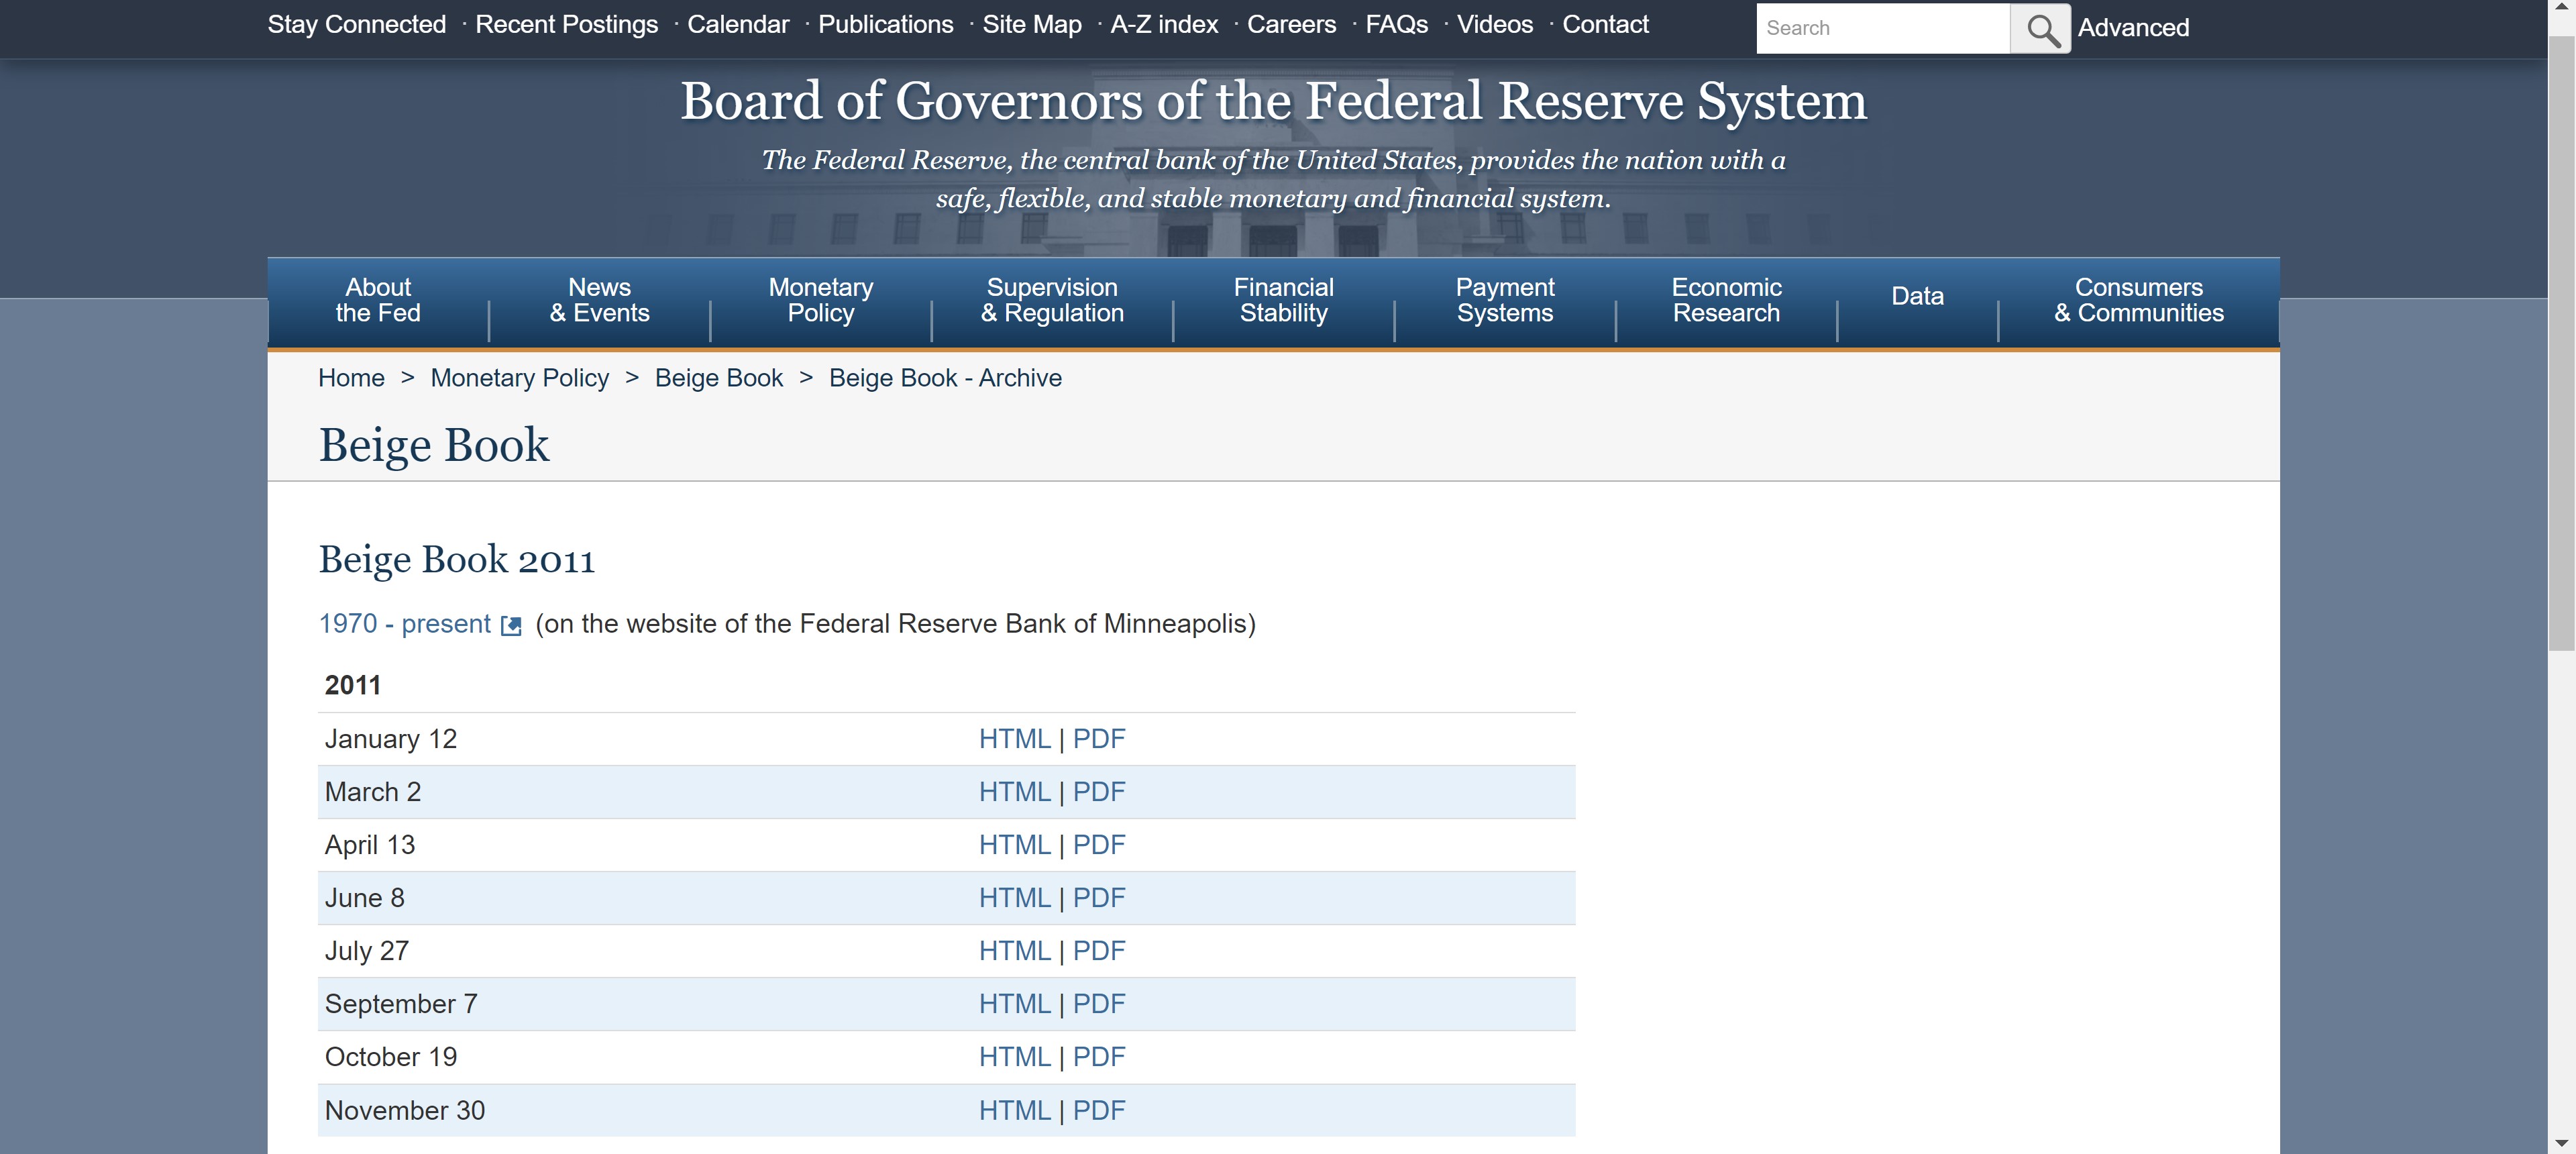Open the A-Z index link

point(1164,24)
